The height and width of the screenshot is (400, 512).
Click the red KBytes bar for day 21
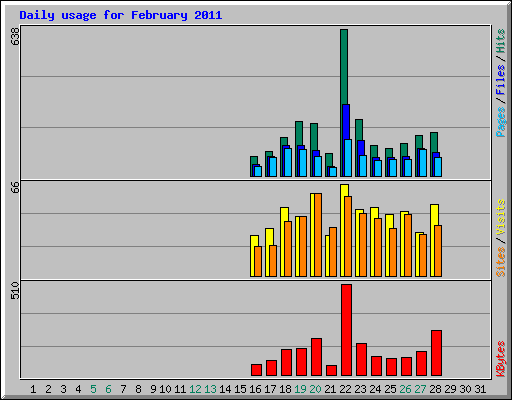pyautogui.click(x=331, y=371)
